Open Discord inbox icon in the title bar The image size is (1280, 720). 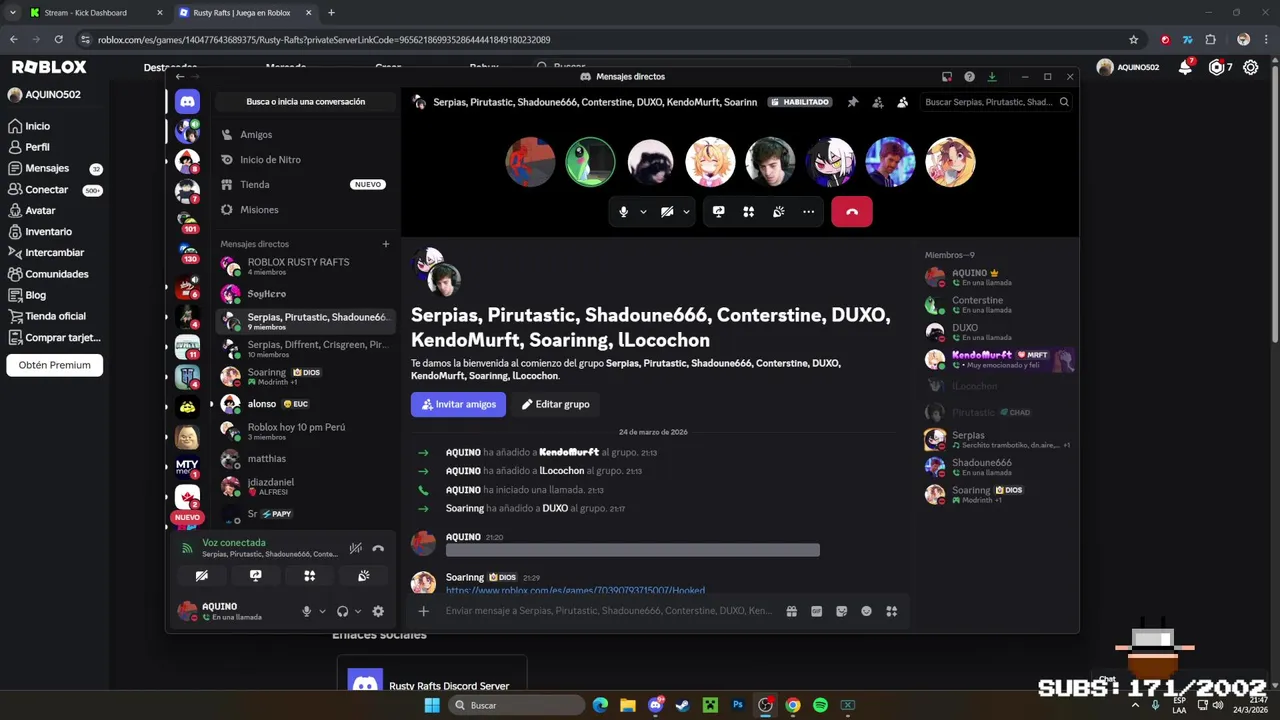(947, 77)
